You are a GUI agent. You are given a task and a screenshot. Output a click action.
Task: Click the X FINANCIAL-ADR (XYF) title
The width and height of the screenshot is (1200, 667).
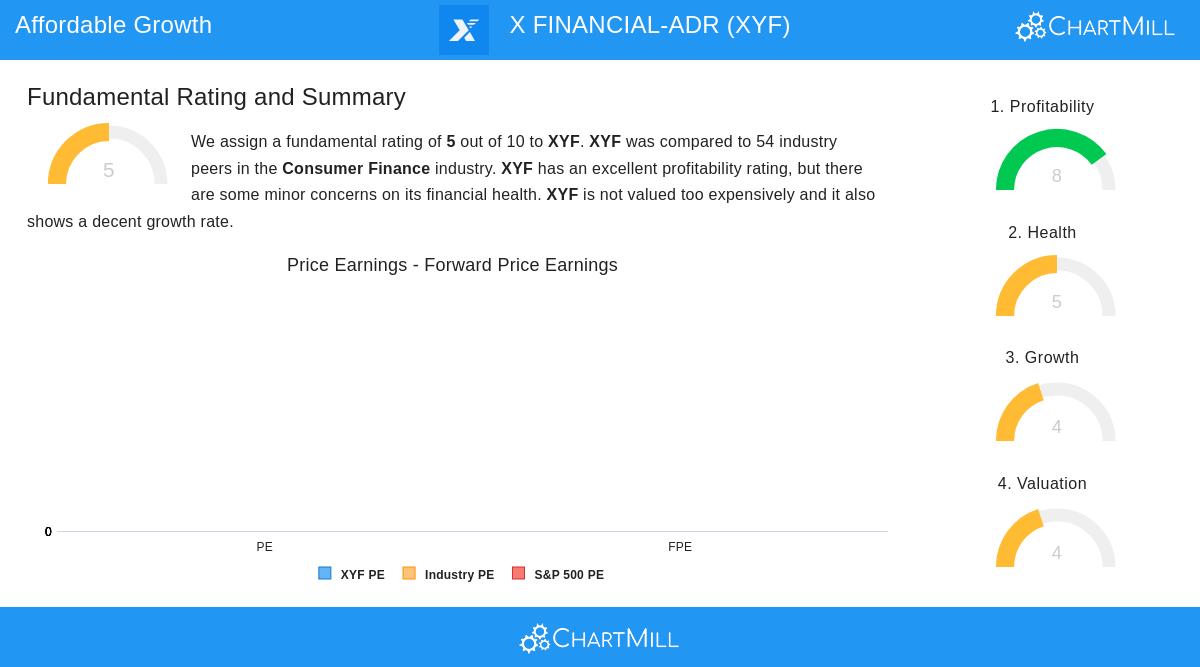(x=650, y=25)
